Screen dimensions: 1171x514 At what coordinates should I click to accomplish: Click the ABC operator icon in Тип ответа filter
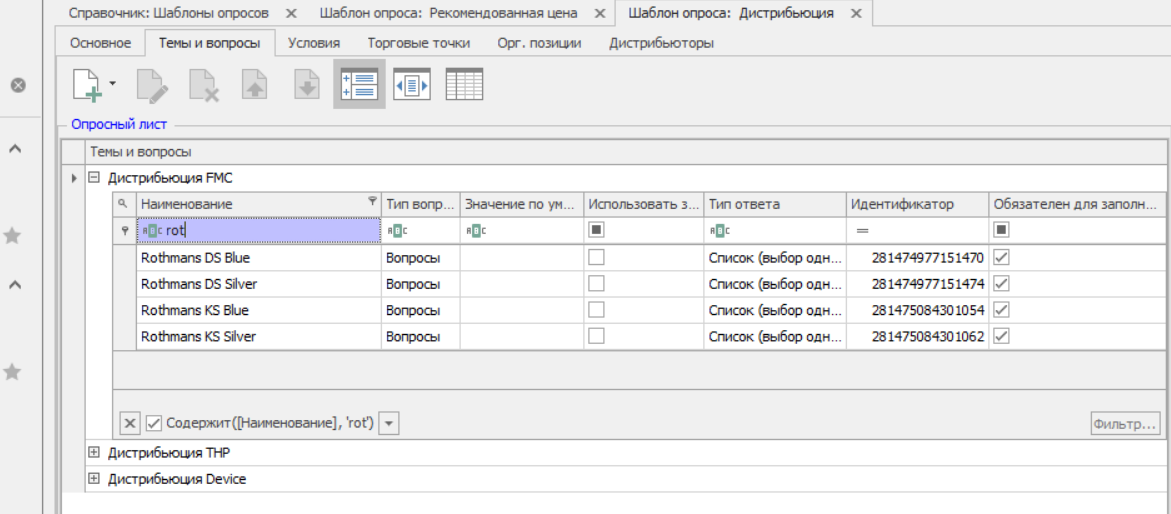click(x=720, y=231)
